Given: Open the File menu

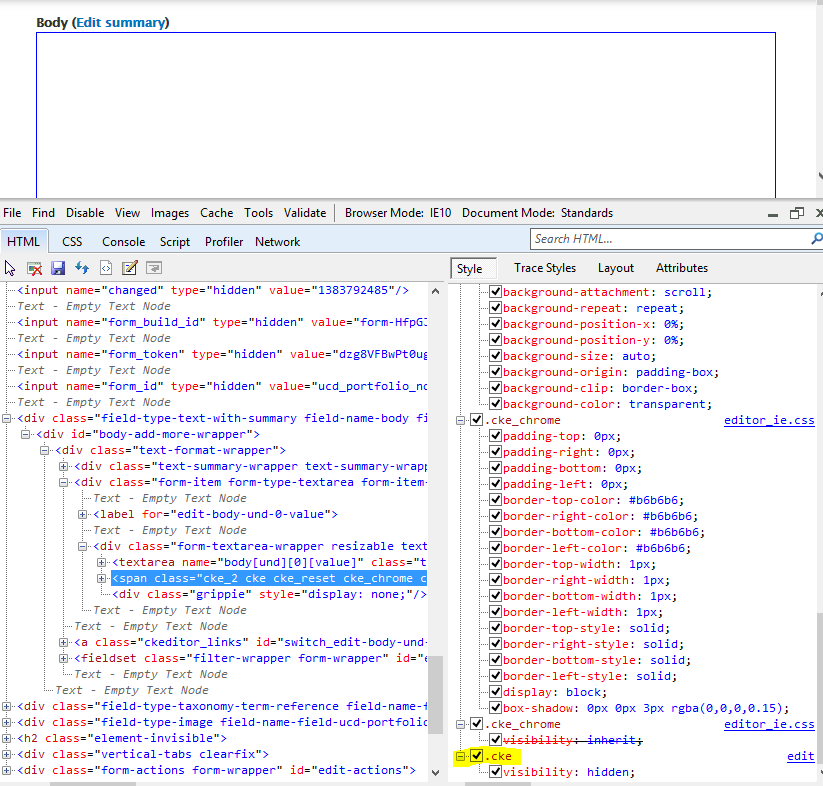Looking at the screenshot, I should click(12, 213).
